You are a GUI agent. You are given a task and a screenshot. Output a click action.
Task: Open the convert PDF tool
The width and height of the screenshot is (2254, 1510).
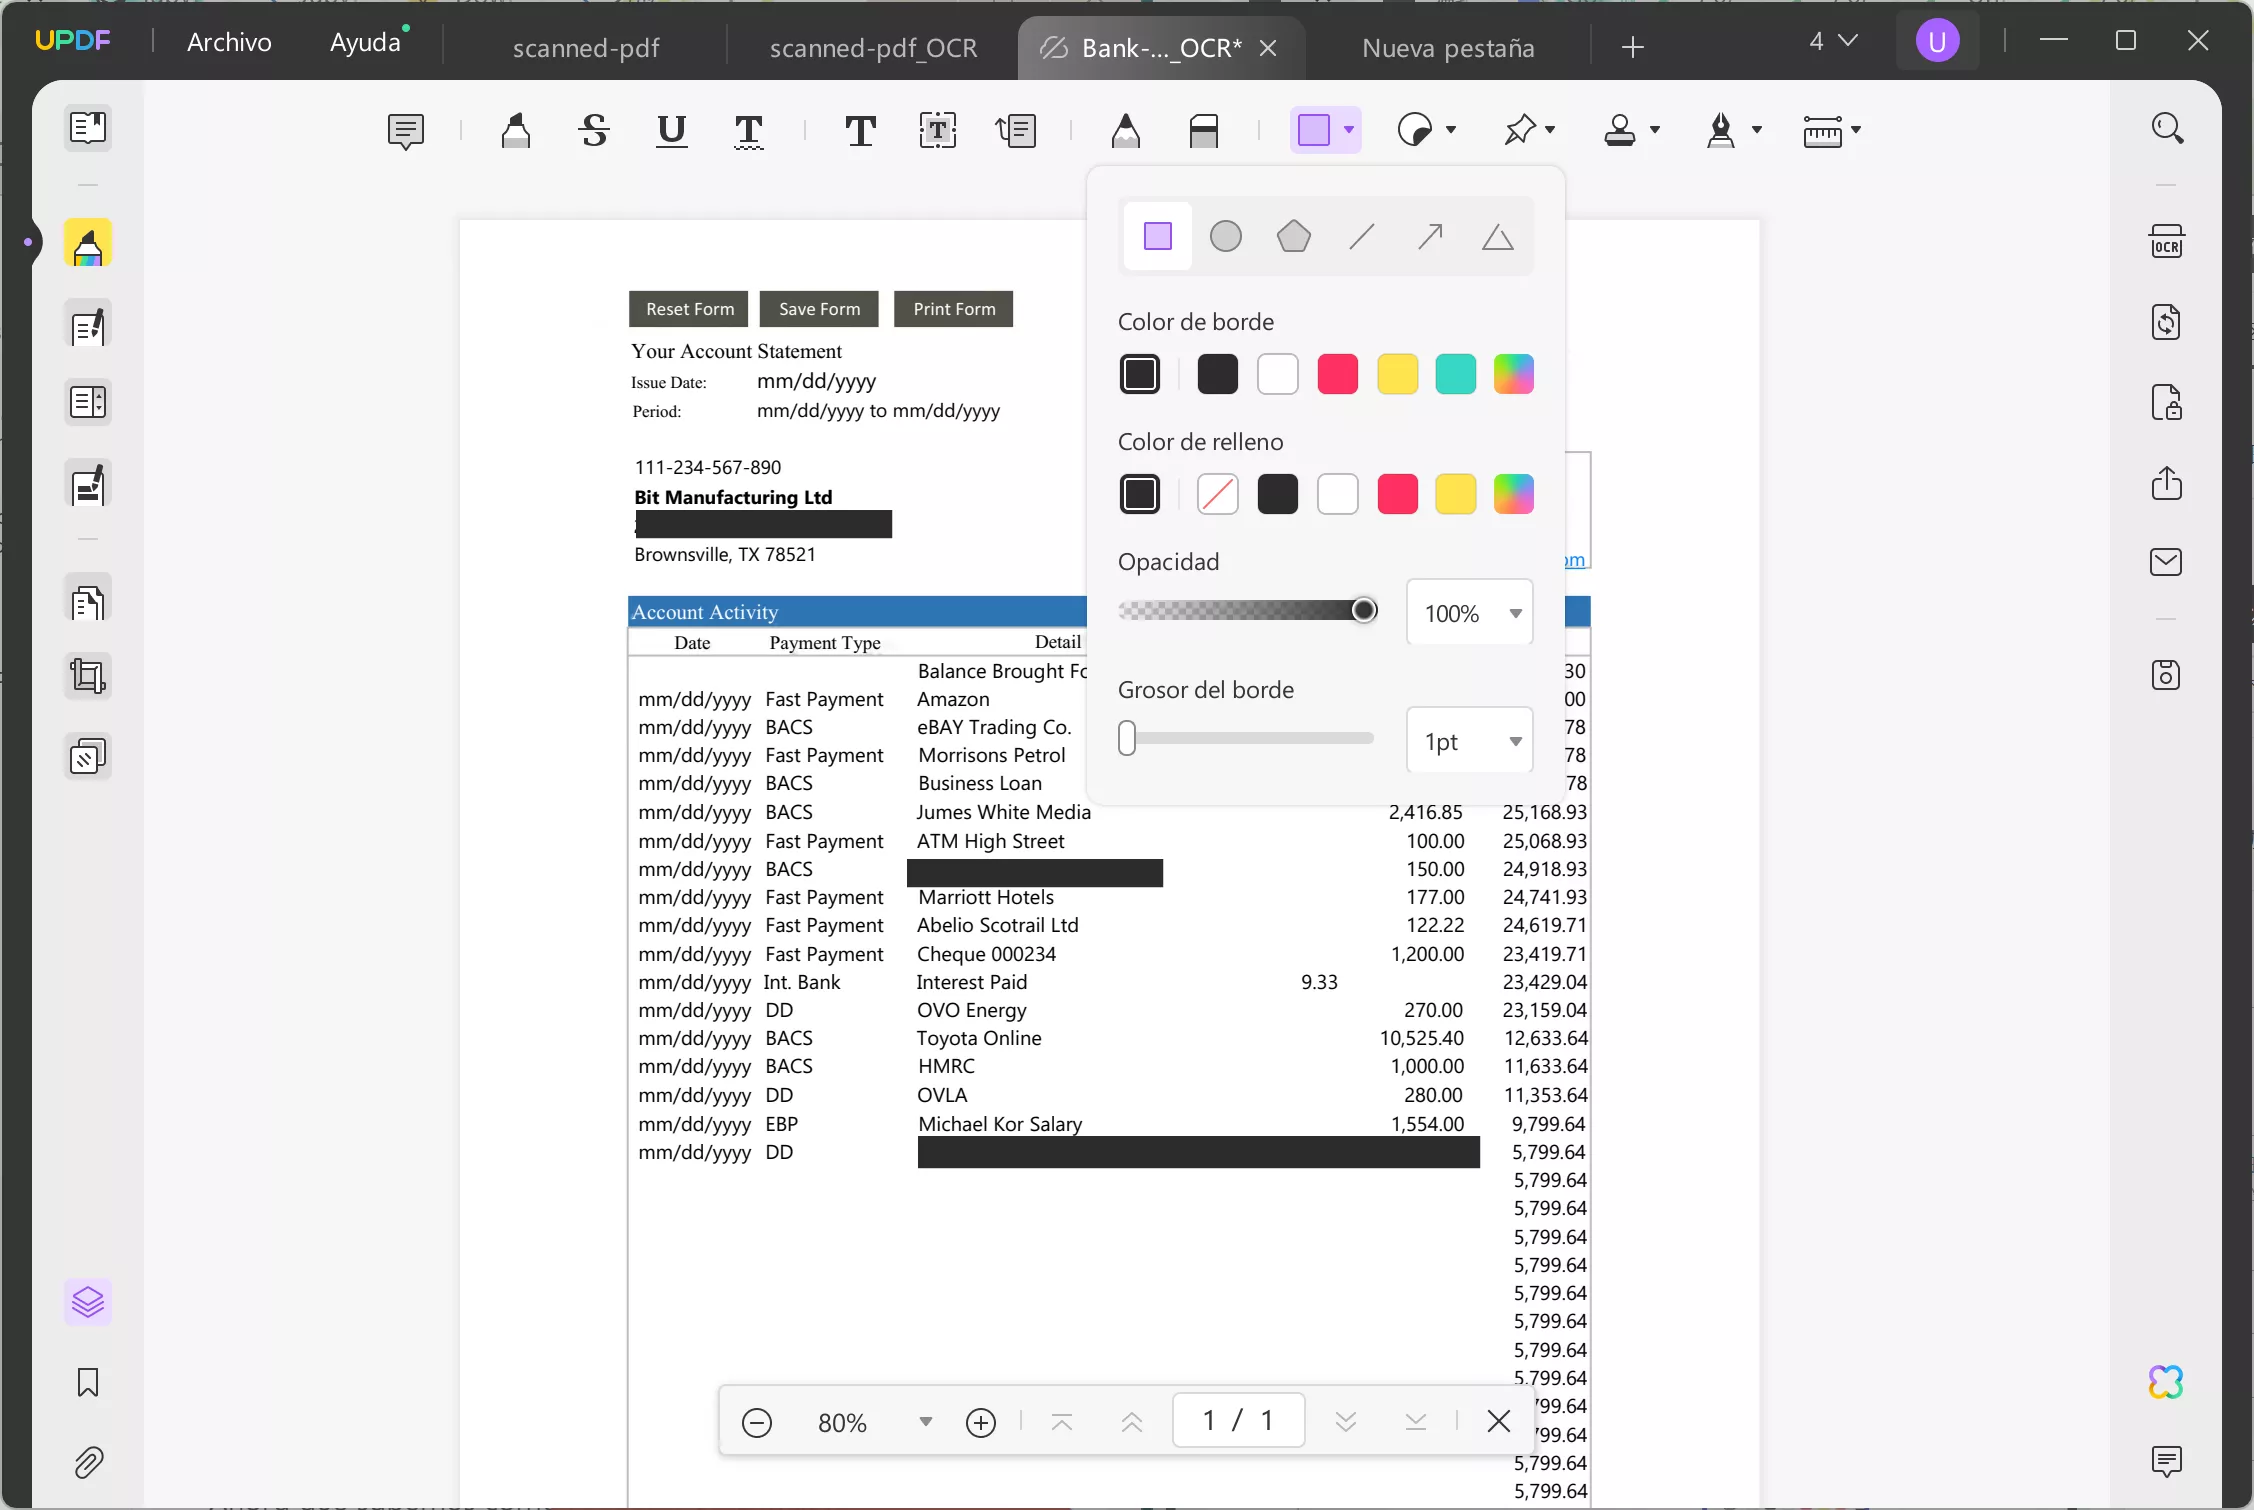click(2167, 322)
